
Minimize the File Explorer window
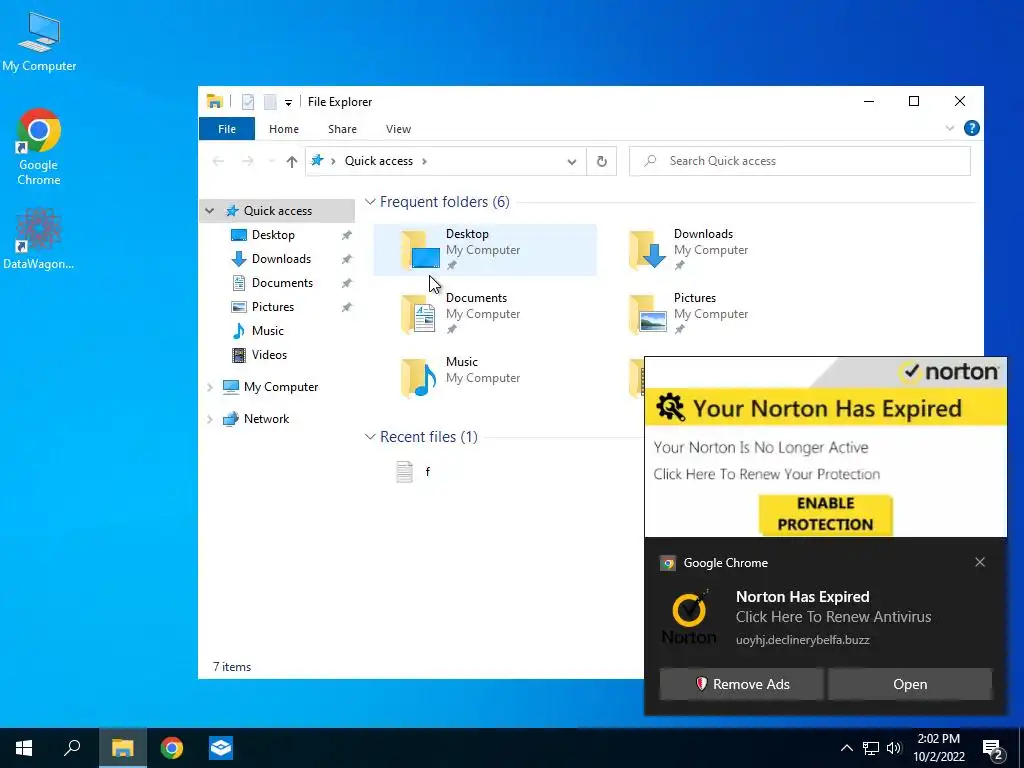[x=869, y=101]
